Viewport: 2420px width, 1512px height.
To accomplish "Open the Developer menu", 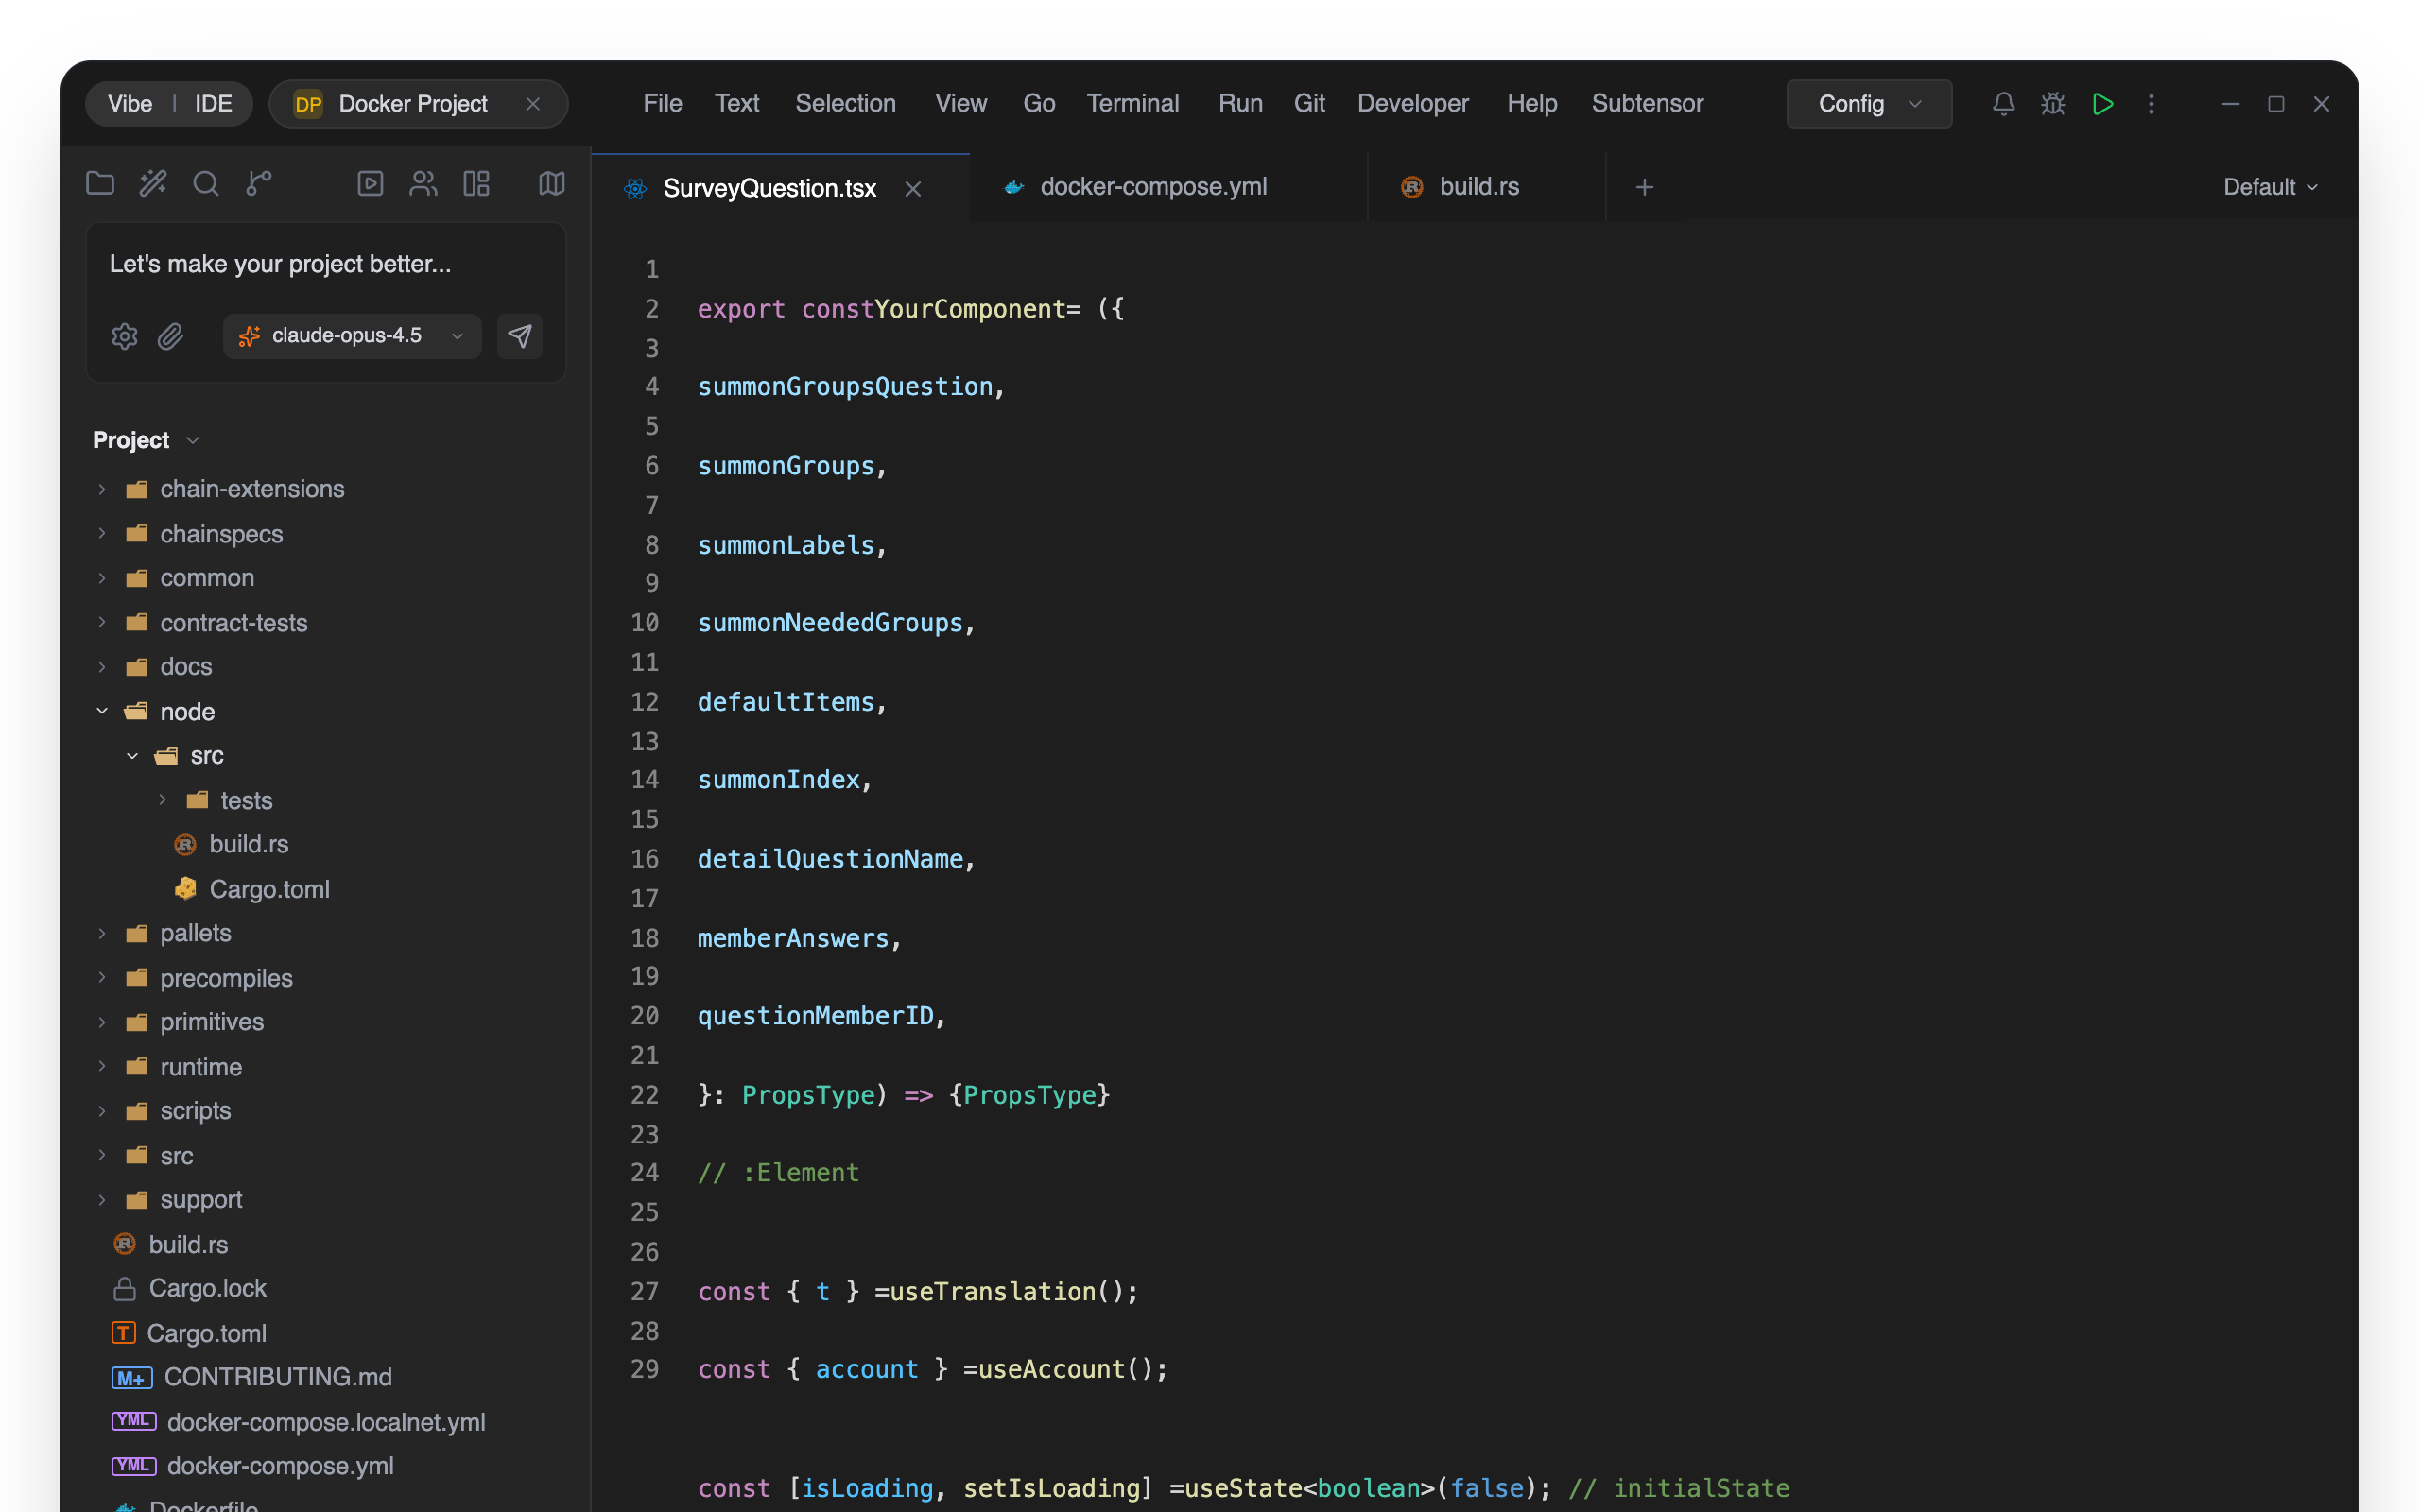I will coord(1412,104).
